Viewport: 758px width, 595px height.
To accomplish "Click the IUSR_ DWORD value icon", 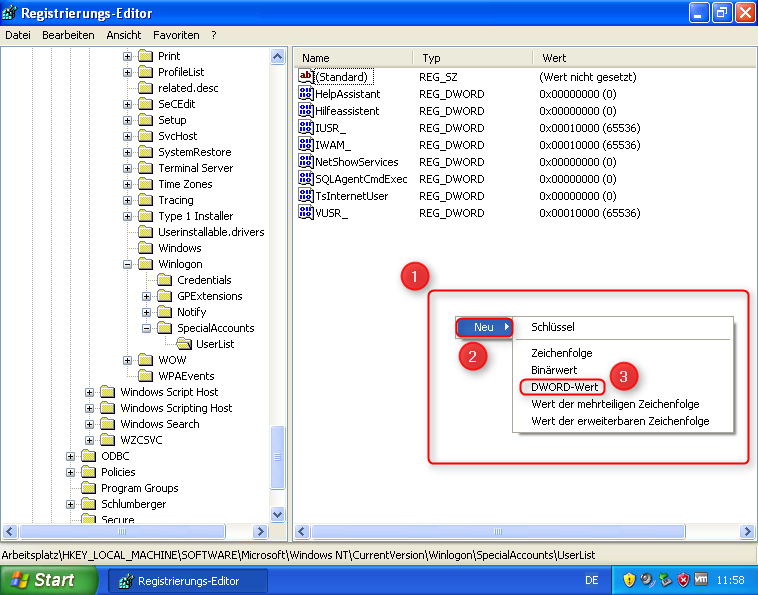I will click(306, 128).
